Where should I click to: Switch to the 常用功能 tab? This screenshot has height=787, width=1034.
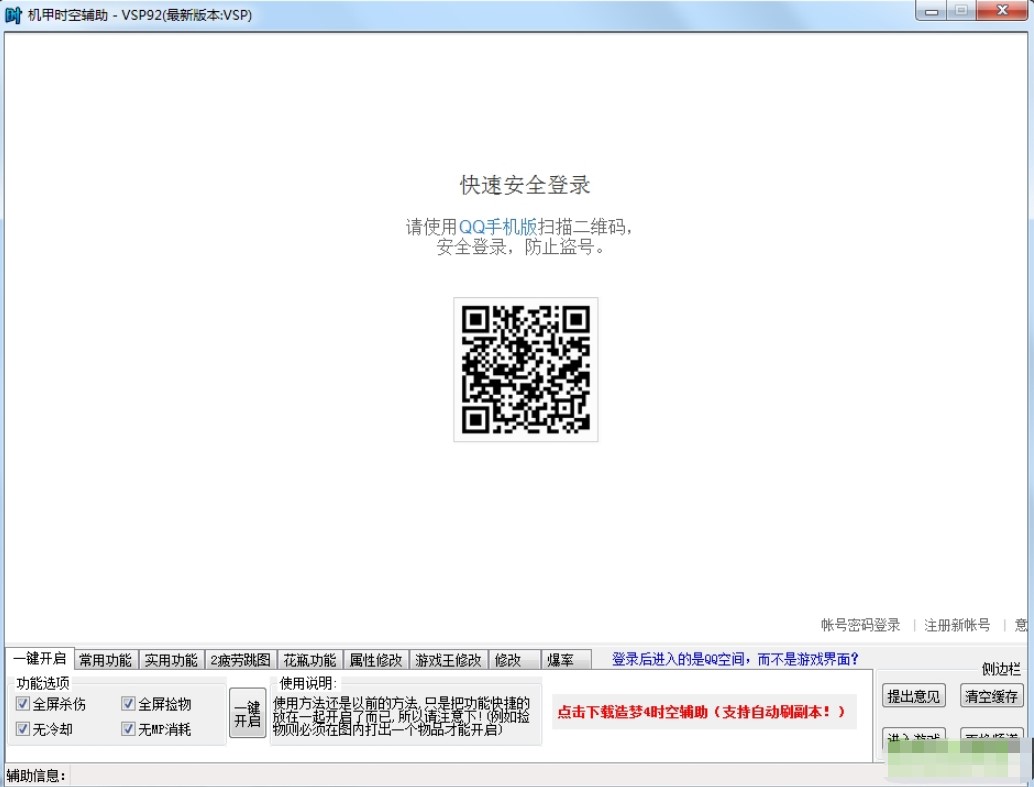pyautogui.click(x=106, y=660)
